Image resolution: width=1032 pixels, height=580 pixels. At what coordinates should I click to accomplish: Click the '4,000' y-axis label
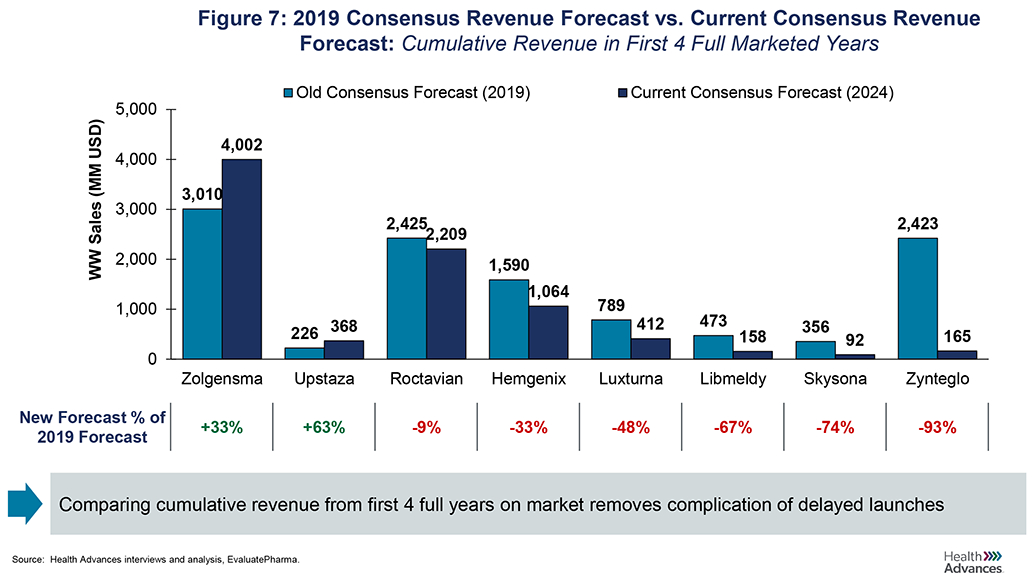click(136, 159)
